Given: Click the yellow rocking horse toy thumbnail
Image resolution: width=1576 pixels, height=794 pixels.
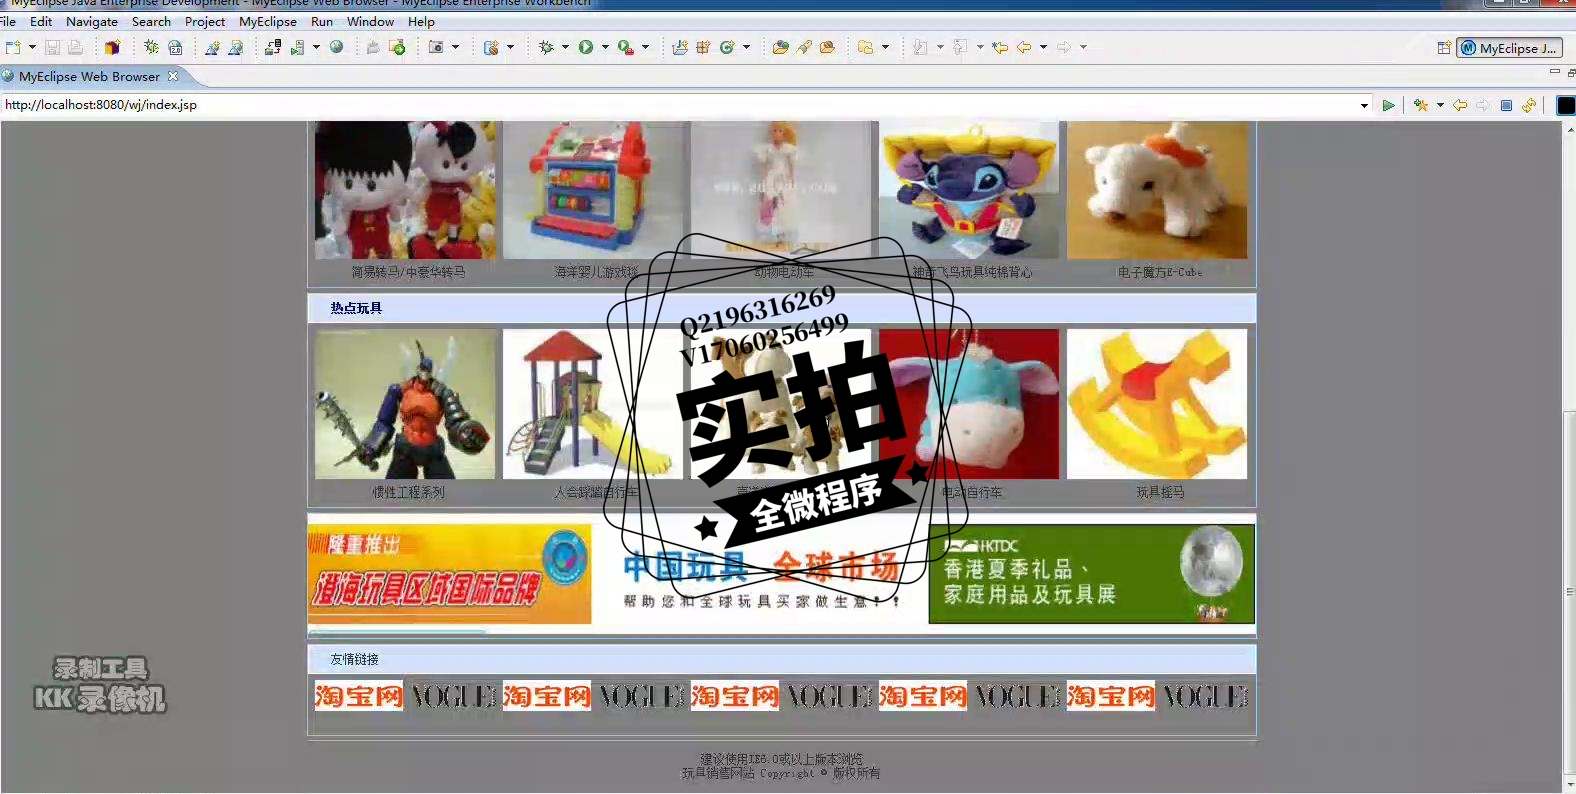Looking at the screenshot, I should (1157, 404).
